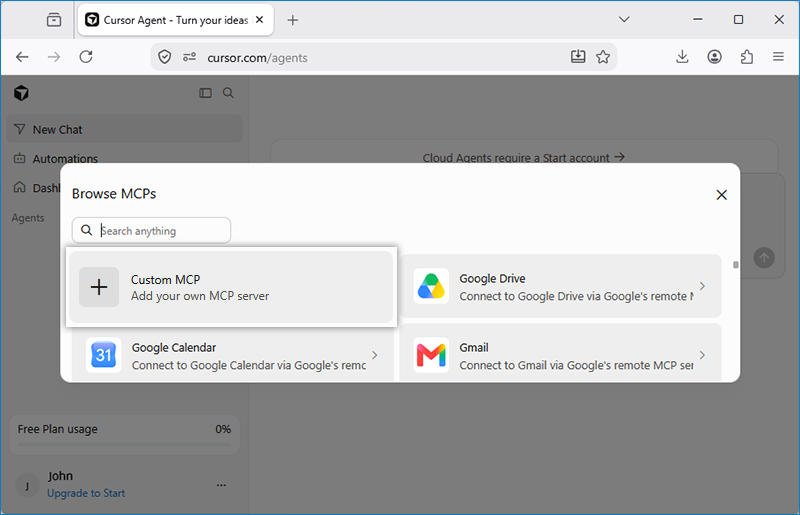
Task: Click the Cursor cube logo
Action: [x=21, y=93]
